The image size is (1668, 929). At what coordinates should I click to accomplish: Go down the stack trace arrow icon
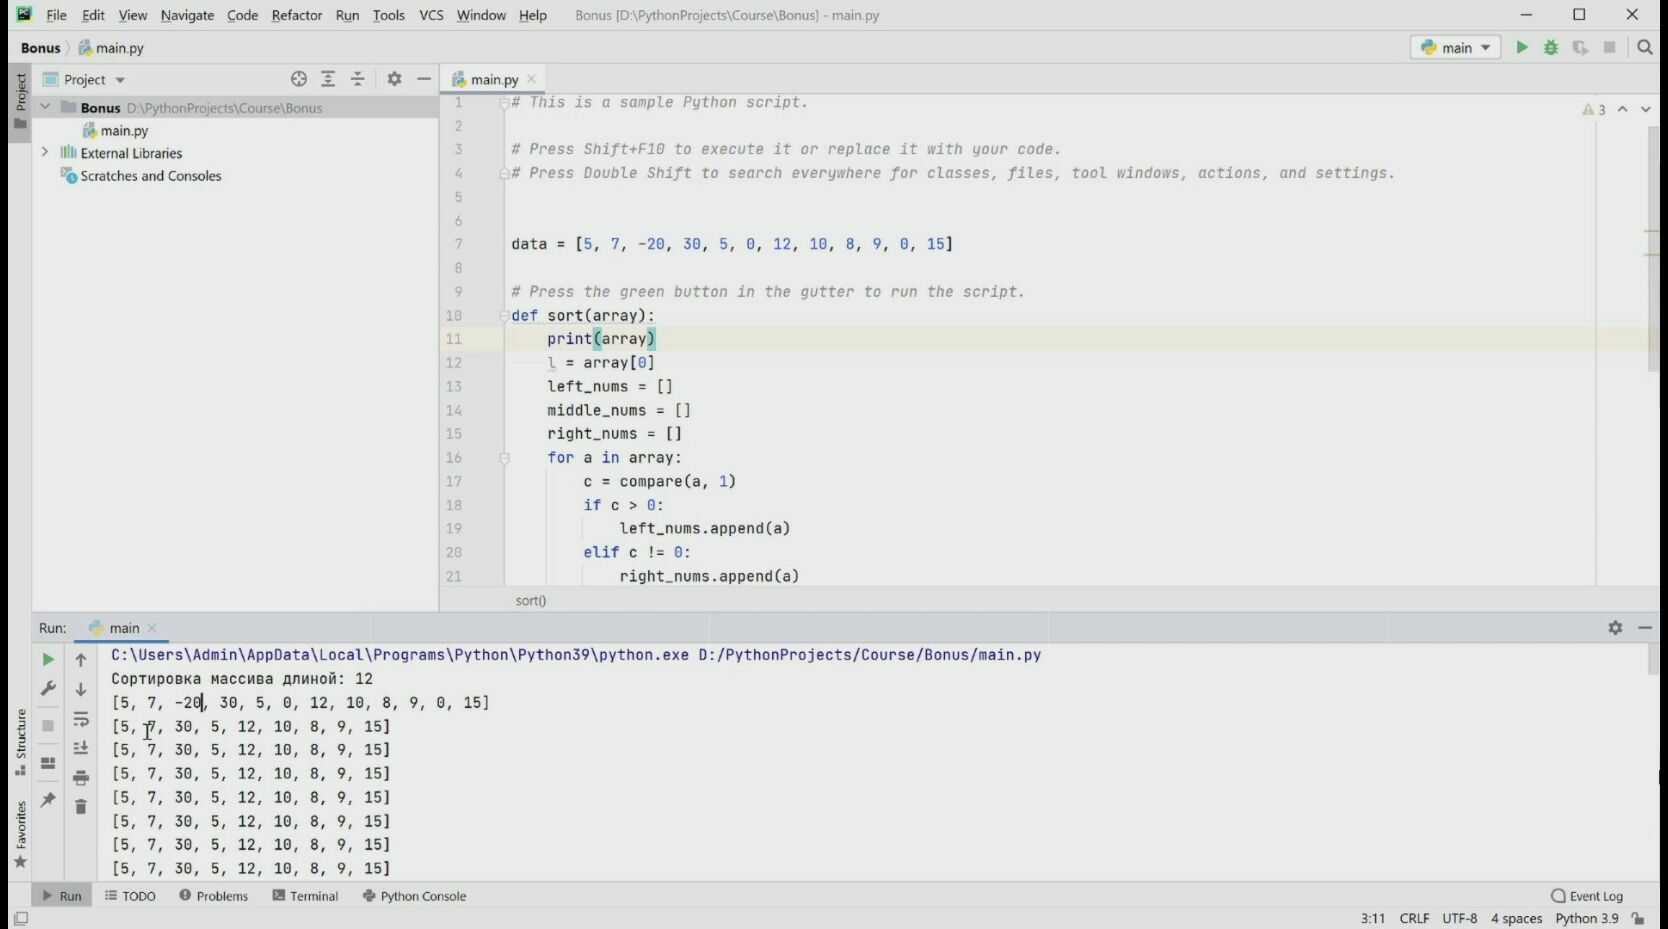[x=81, y=689]
